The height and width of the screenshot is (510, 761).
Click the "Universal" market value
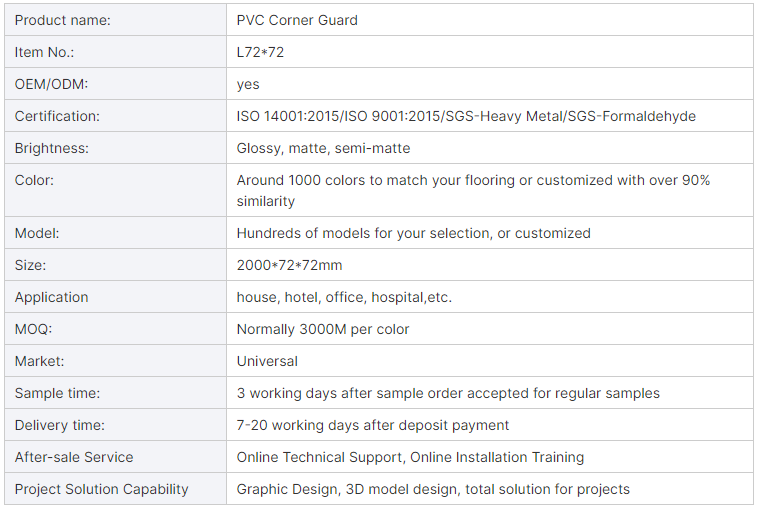point(267,361)
